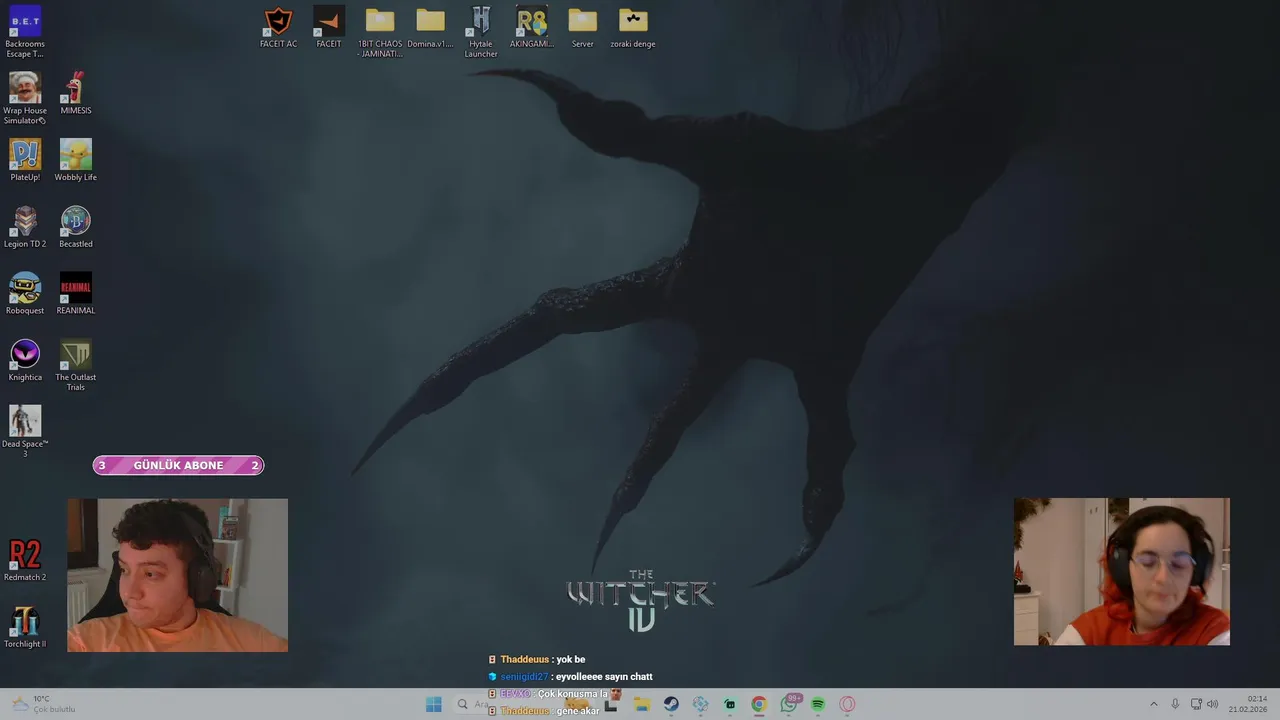This screenshot has height=720, width=1280.
Task: Launch Wrap House Simulator from desktop
Action: (25, 98)
